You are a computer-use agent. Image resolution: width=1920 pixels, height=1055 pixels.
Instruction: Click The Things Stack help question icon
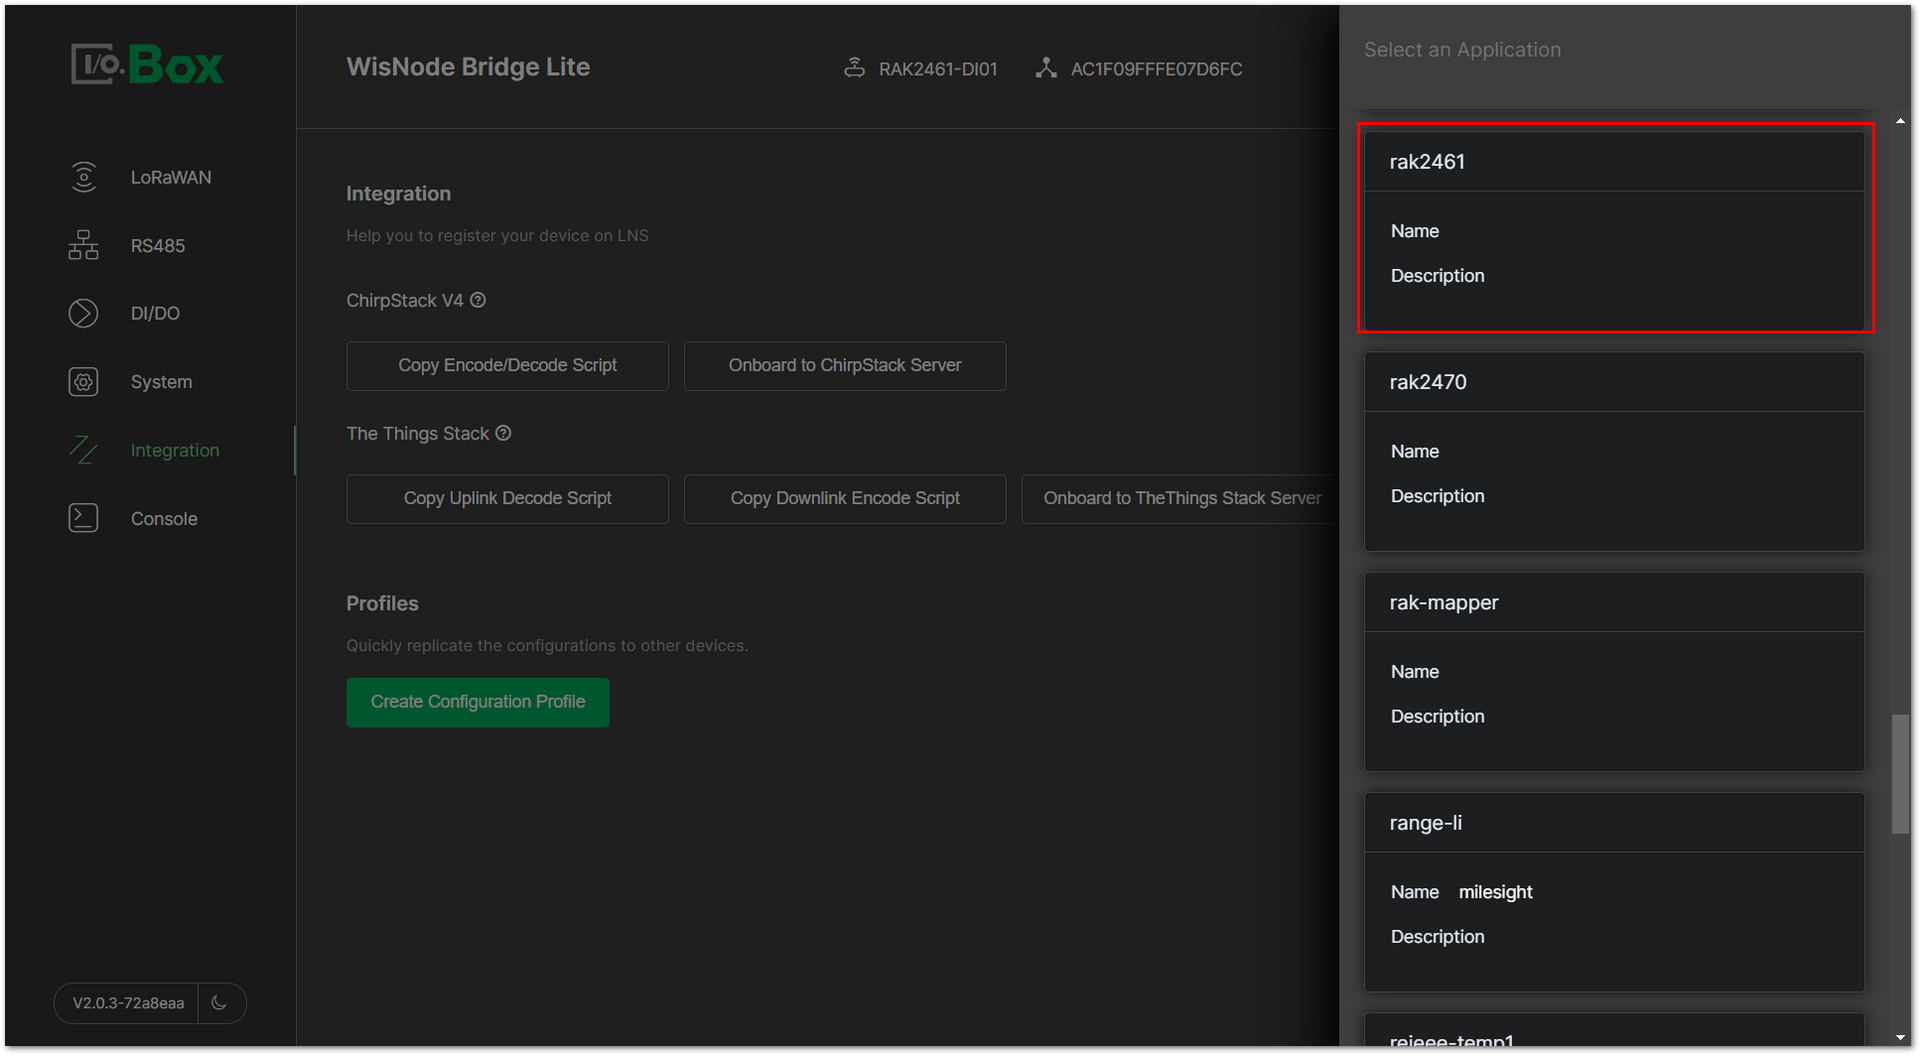[504, 433]
